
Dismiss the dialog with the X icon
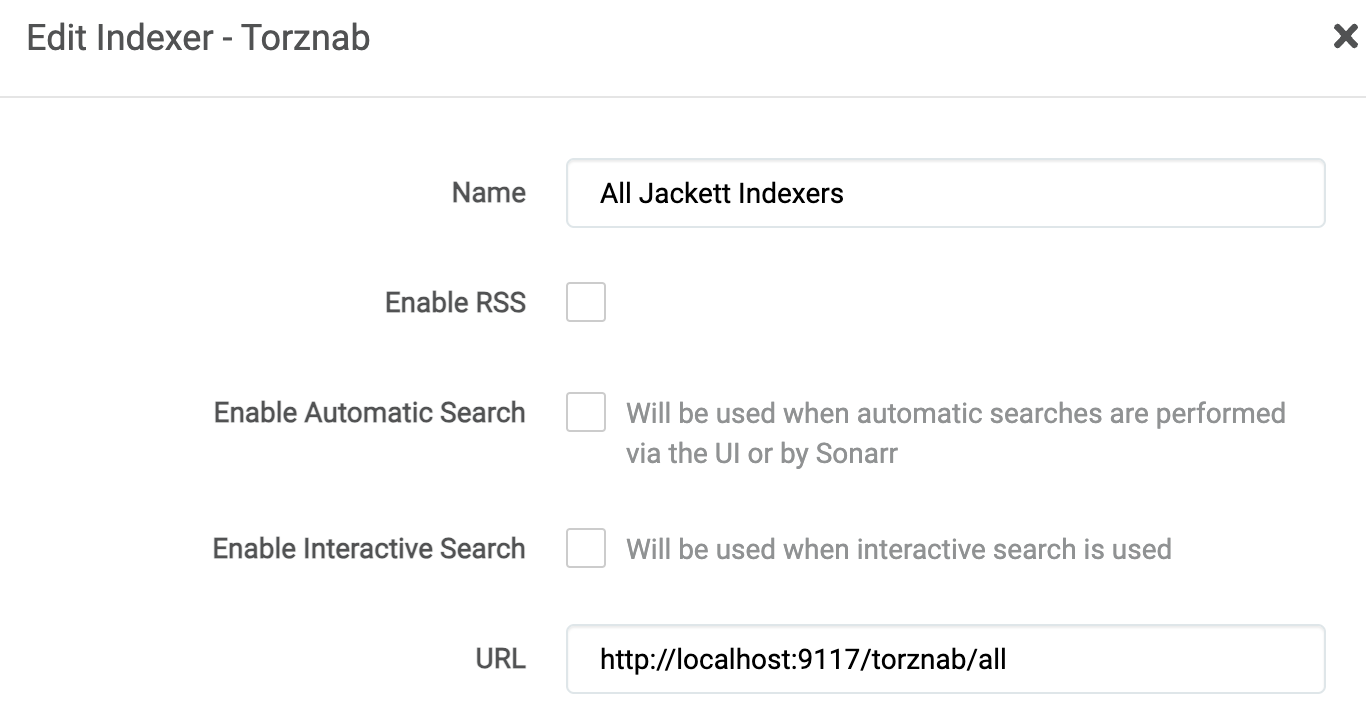click(1347, 38)
